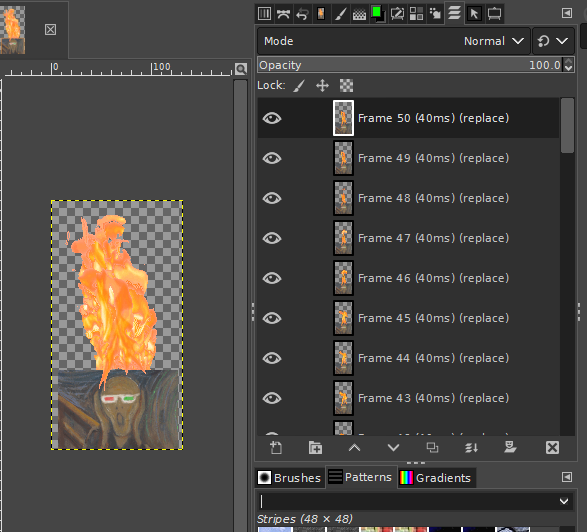
Task: Select layer 'Frame 44 (40ms) (replace)'
Action: (x=434, y=358)
